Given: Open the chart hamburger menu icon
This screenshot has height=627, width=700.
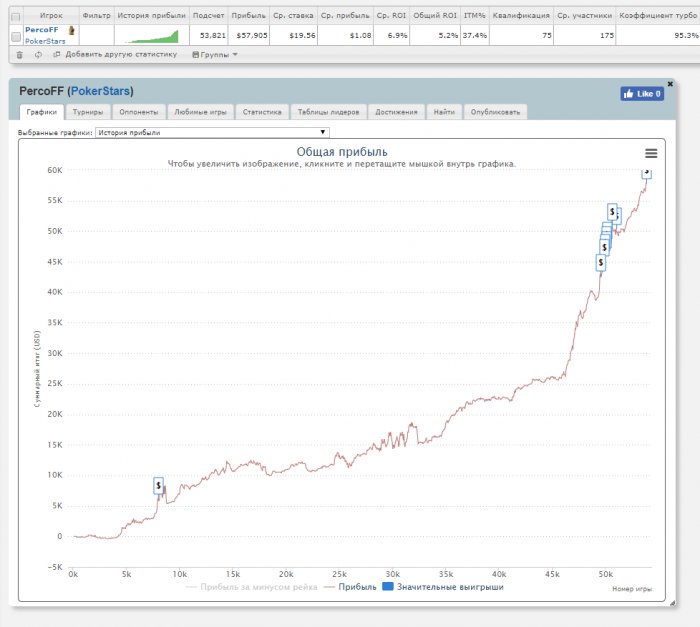Looking at the screenshot, I should coord(651,153).
